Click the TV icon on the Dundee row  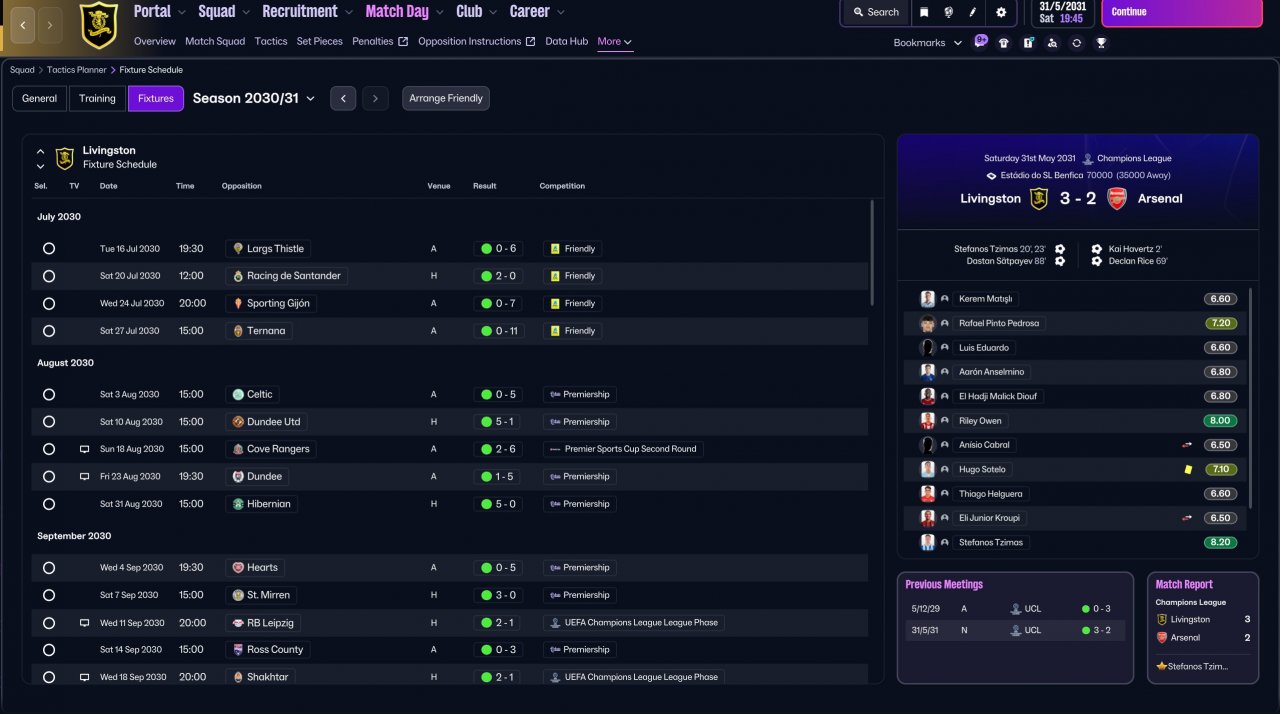click(x=85, y=477)
